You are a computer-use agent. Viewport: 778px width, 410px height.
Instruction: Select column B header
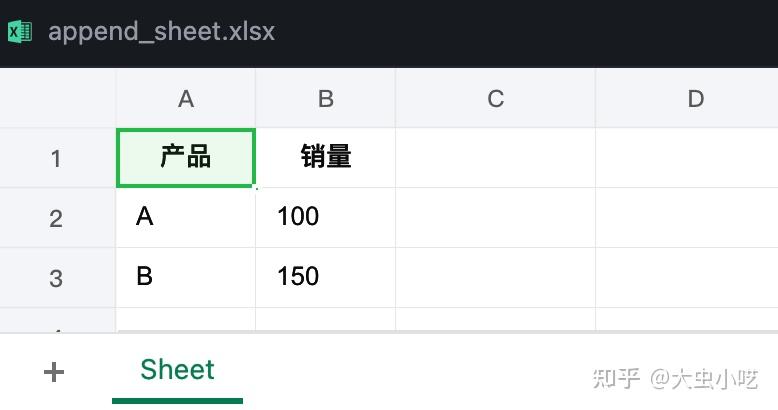326,98
